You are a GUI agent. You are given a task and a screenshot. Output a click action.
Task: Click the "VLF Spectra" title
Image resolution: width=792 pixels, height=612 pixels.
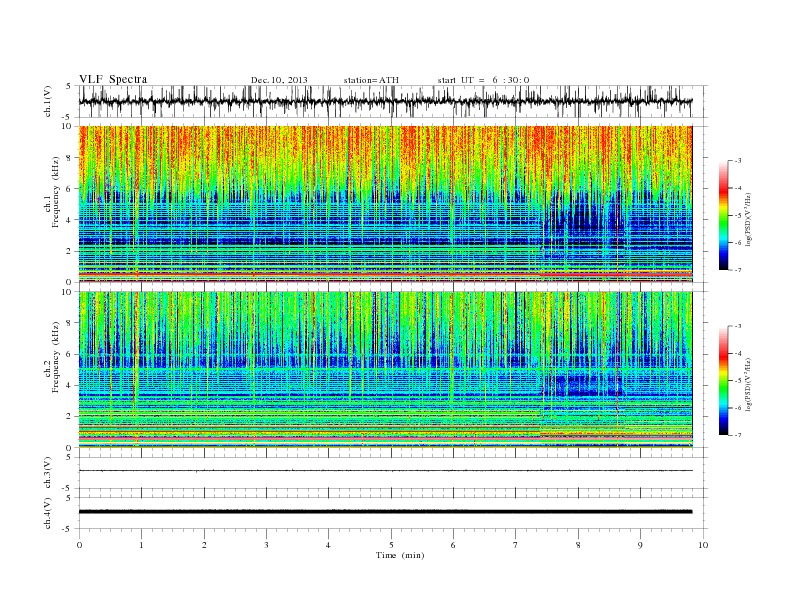pyautogui.click(x=113, y=79)
